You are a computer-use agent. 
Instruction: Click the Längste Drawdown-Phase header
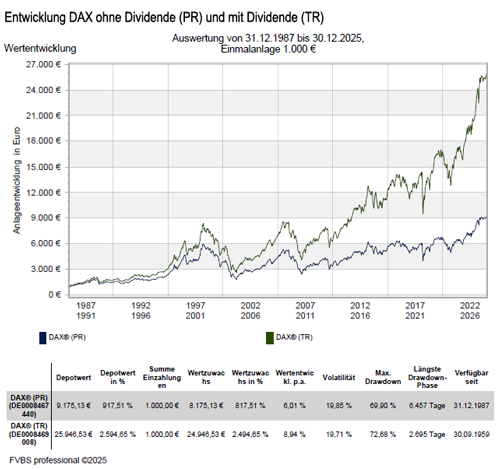427,377
